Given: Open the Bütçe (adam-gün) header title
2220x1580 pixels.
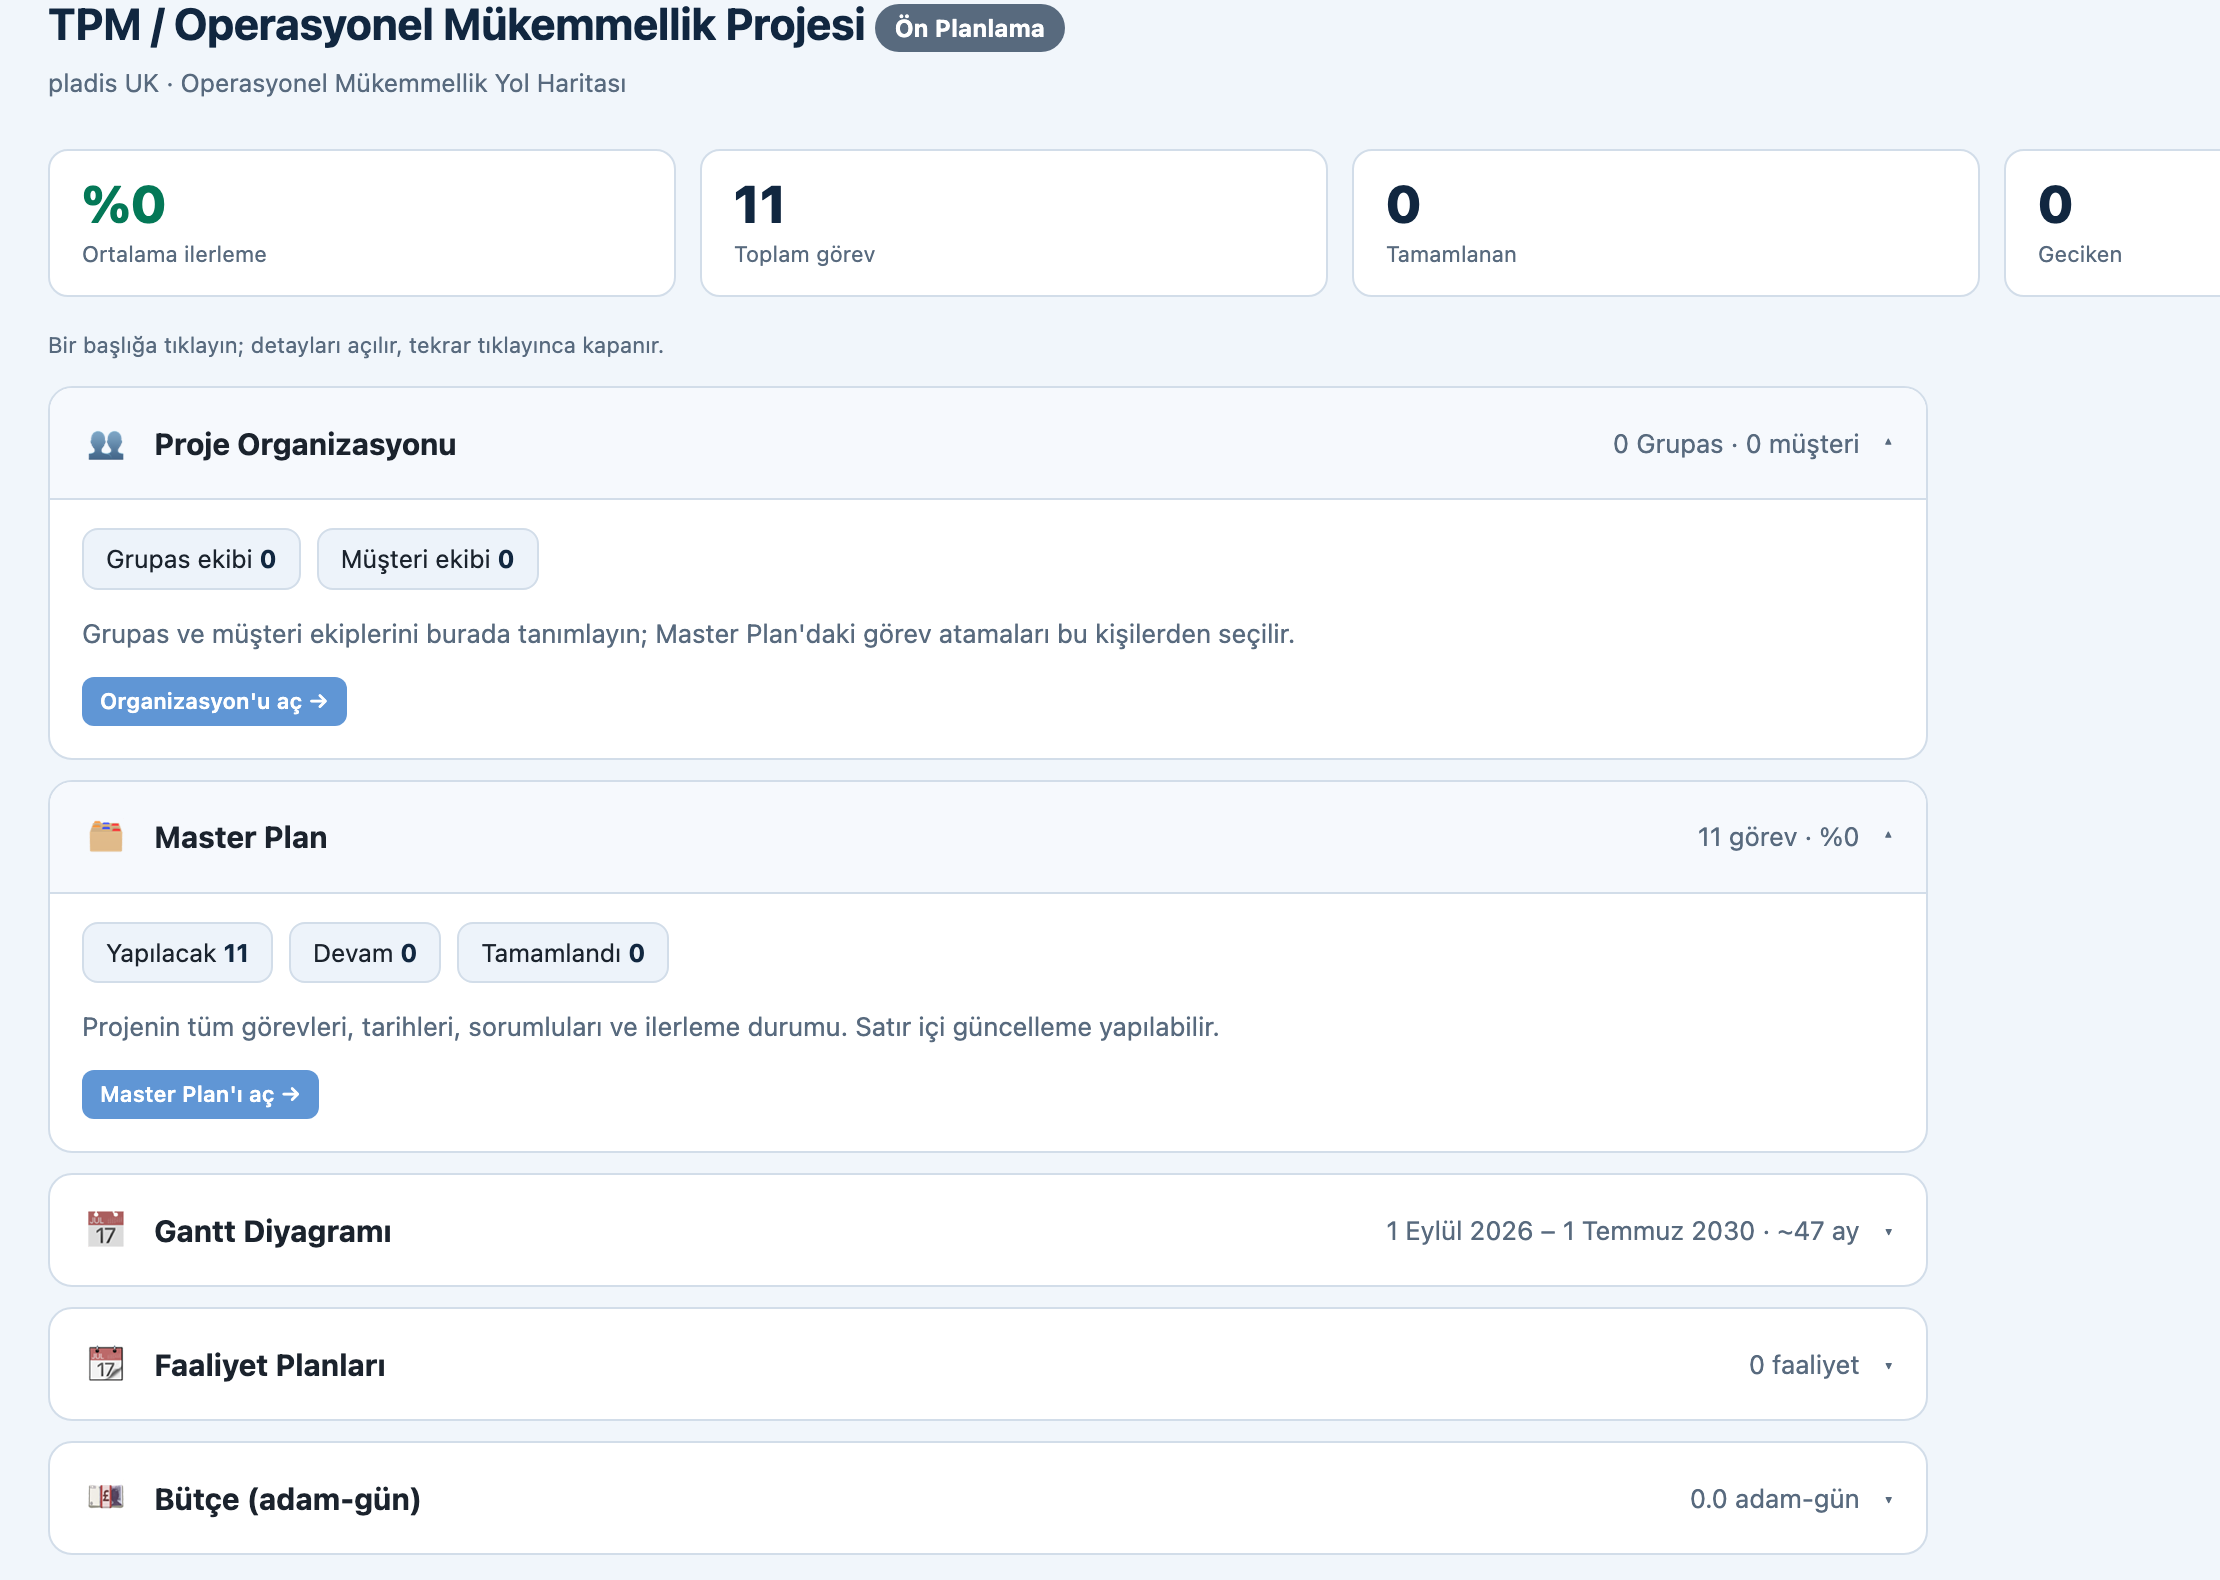Looking at the screenshot, I should (x=288, y=1499).
